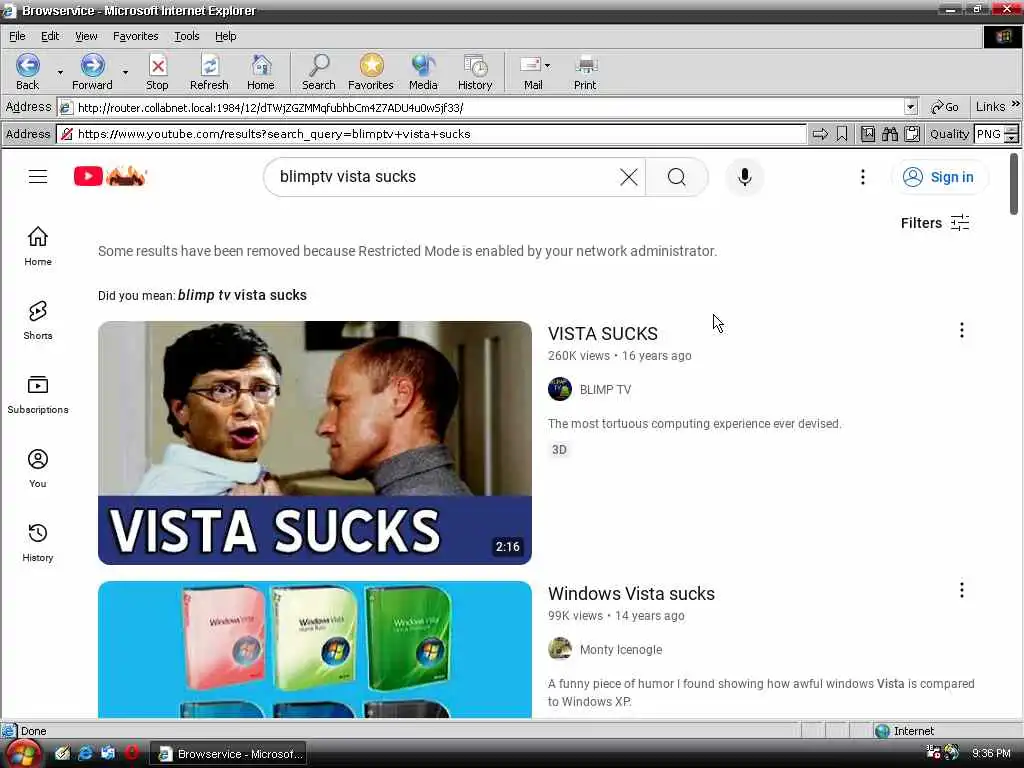Screen dimensions: 1024x768
Task: Click the IE Back toolbar button
Action: pyautogui.click(x=27, y=72)
